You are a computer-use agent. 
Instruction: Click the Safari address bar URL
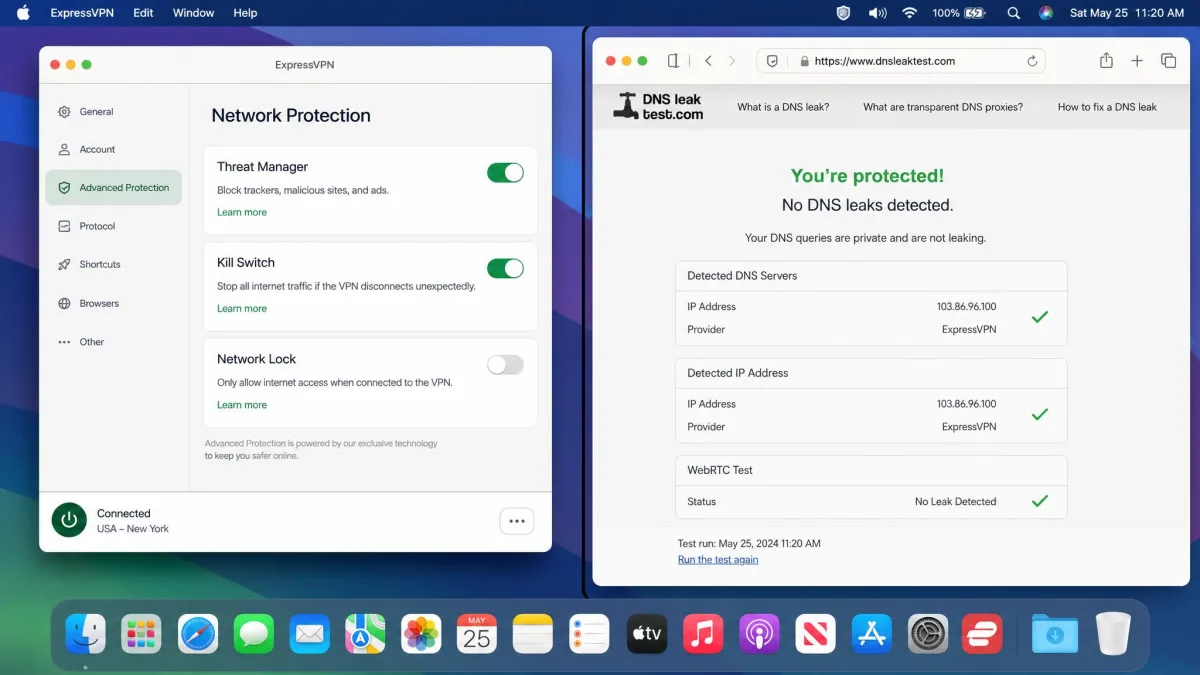click(x=884, y=61)
